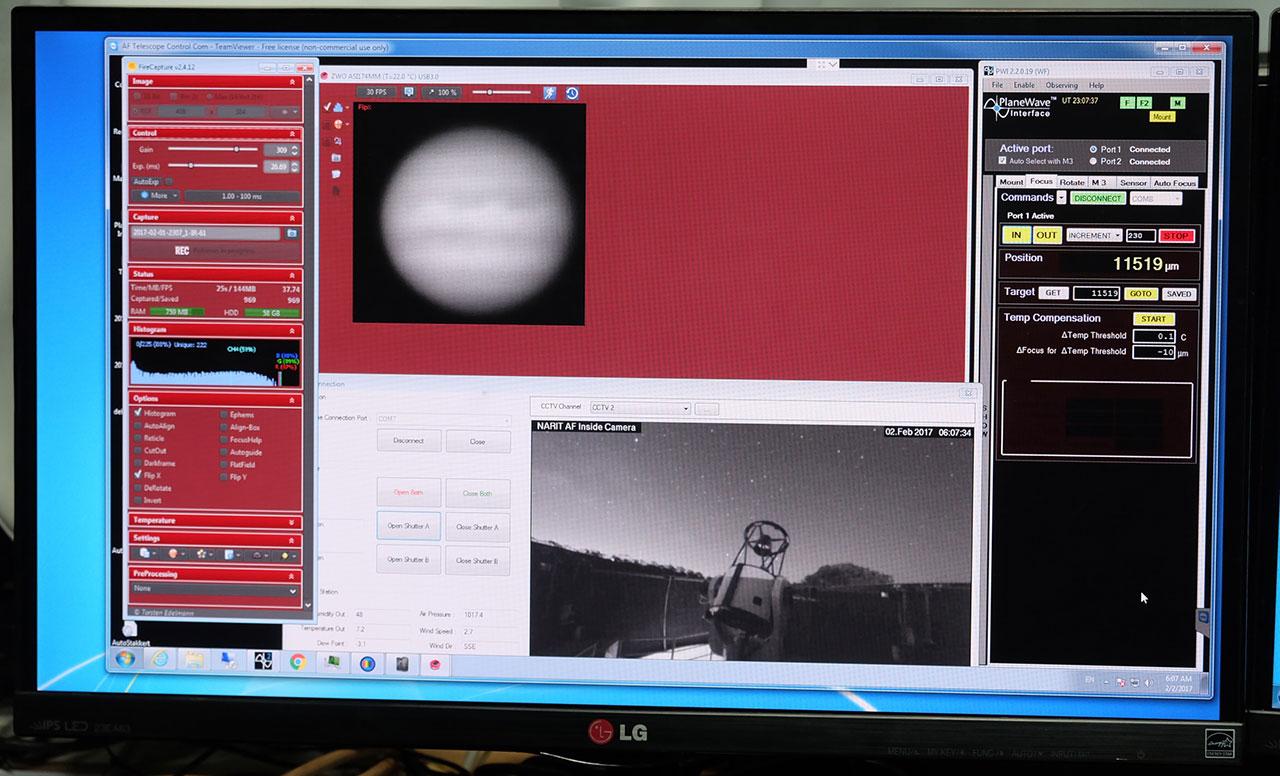Click the GOTO button
This screenshot has height=776, width=1280.
[x=1141, y=294]
